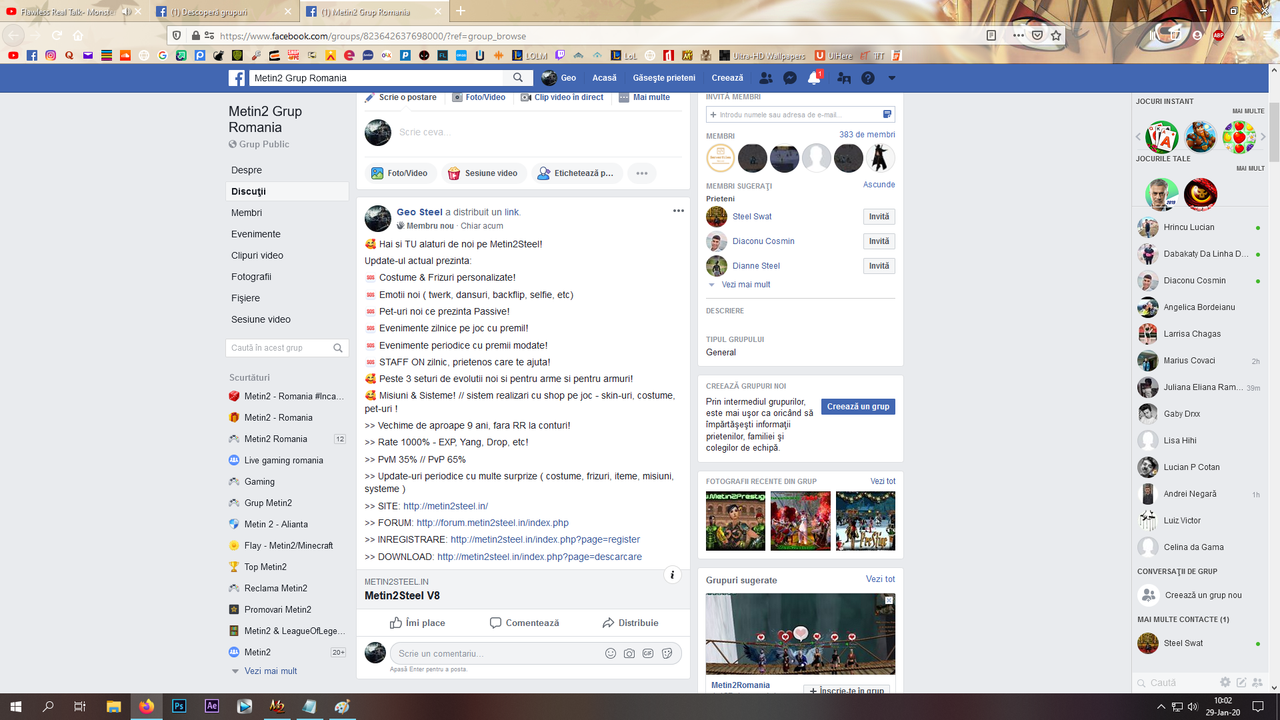Open the 'Top Metin2' shortcut
Screen dimensions: 1280x720
[266, 567]
